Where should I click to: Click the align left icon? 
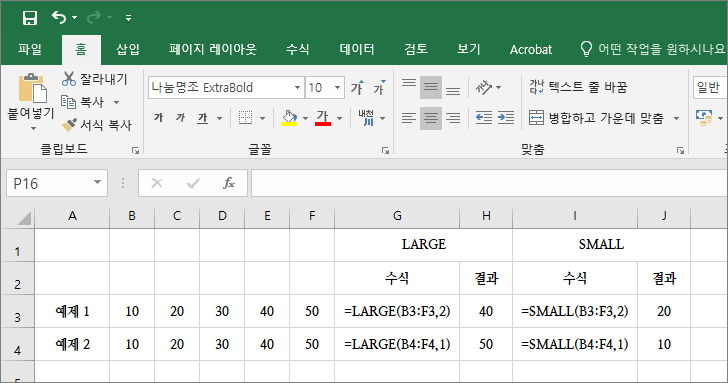pyautogui.click(x=409, y=118)
